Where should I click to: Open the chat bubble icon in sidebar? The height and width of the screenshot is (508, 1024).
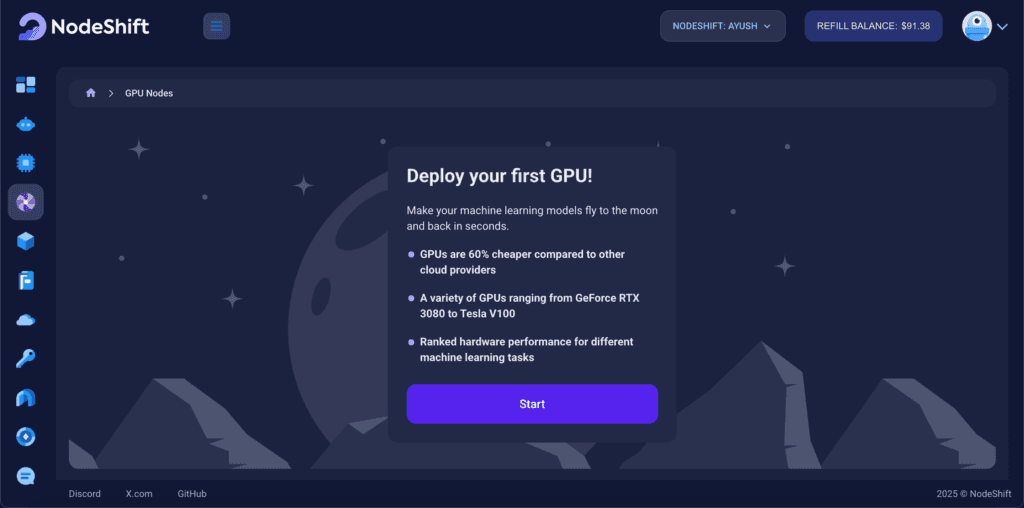coord(25,476)
